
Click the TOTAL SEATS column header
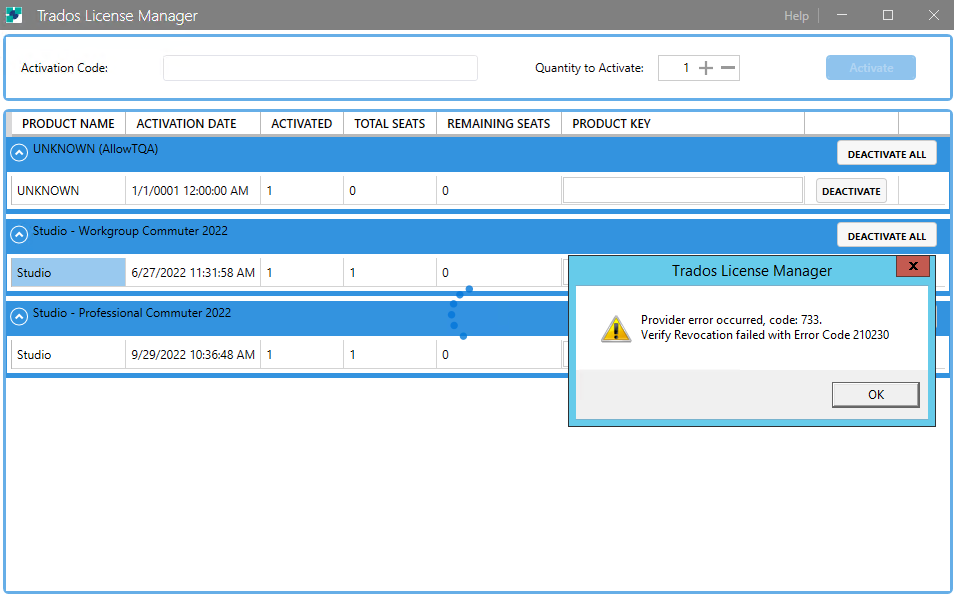click(390, 123)
